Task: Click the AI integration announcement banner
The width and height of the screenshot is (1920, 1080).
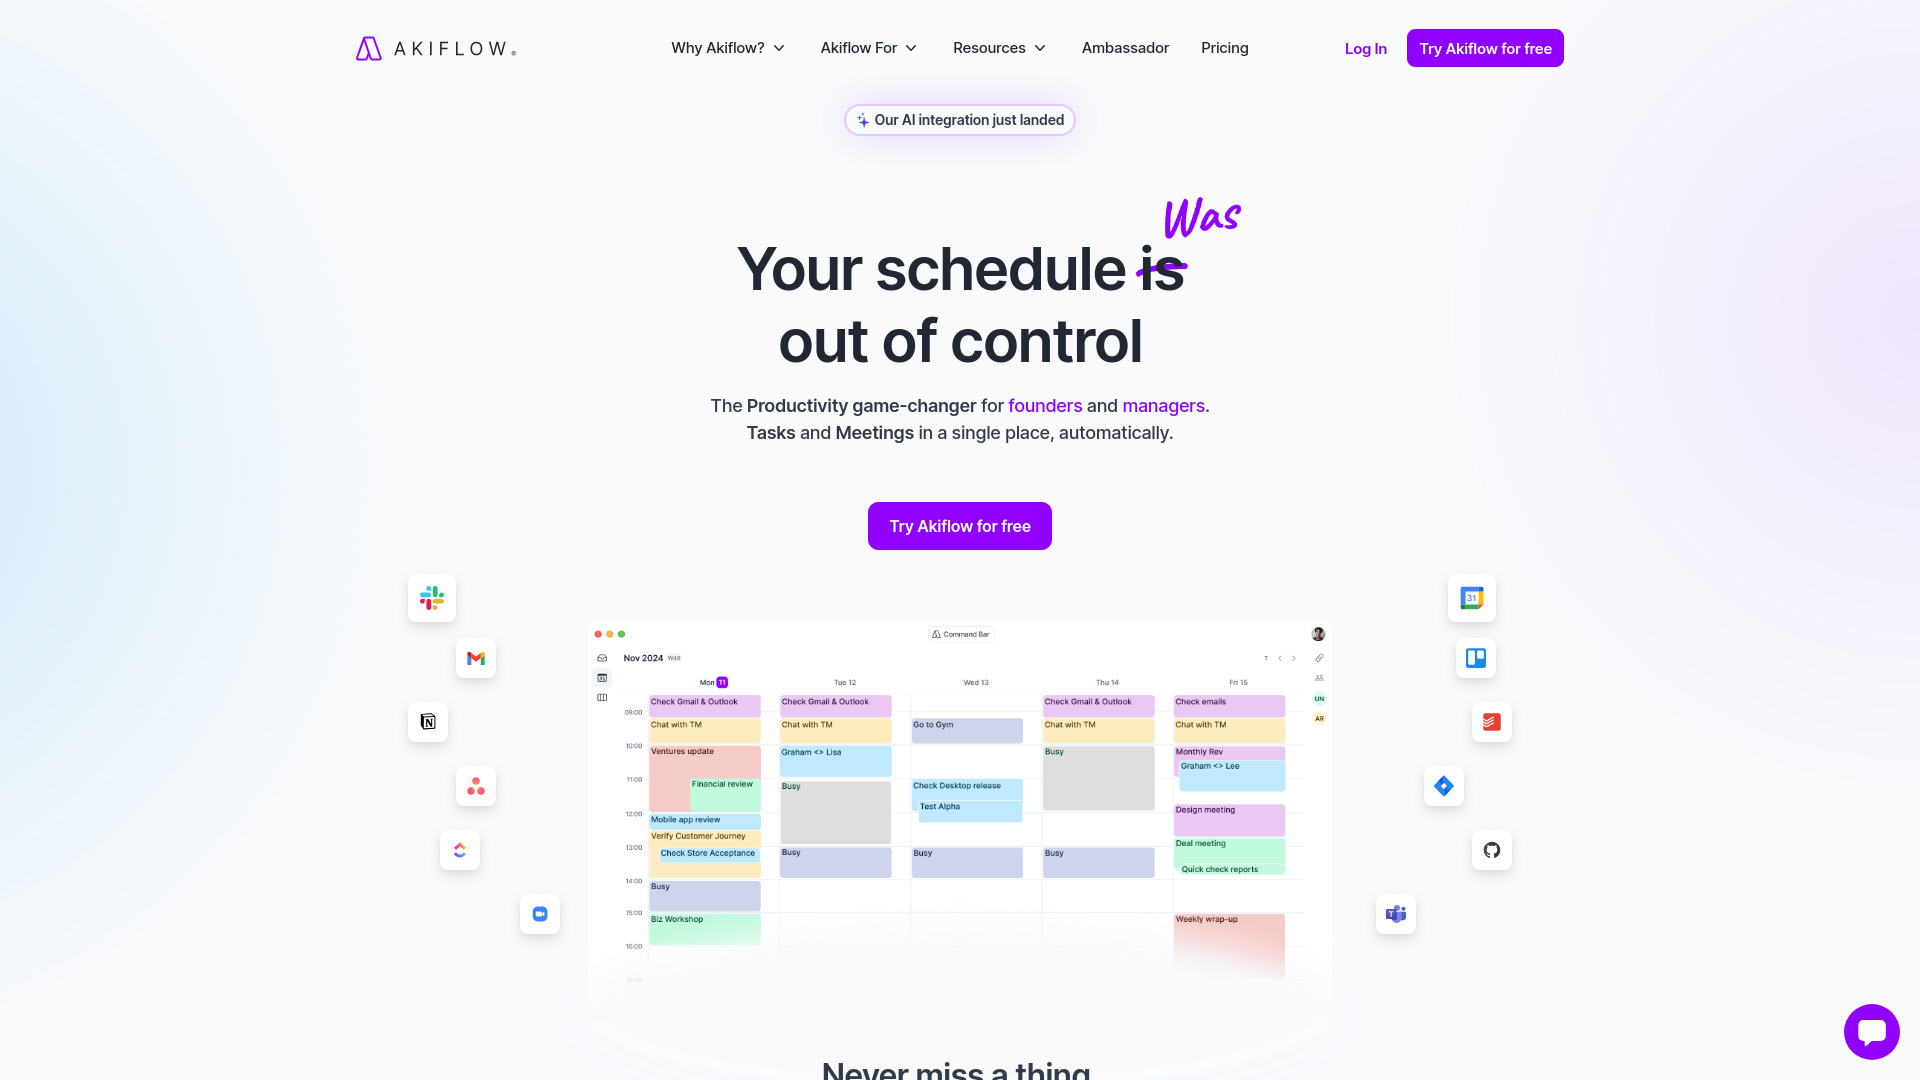Action: 960,120
